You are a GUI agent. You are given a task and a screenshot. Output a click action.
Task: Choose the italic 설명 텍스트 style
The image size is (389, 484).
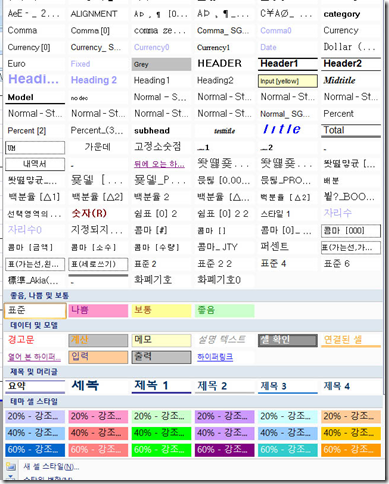click(224, 340)
